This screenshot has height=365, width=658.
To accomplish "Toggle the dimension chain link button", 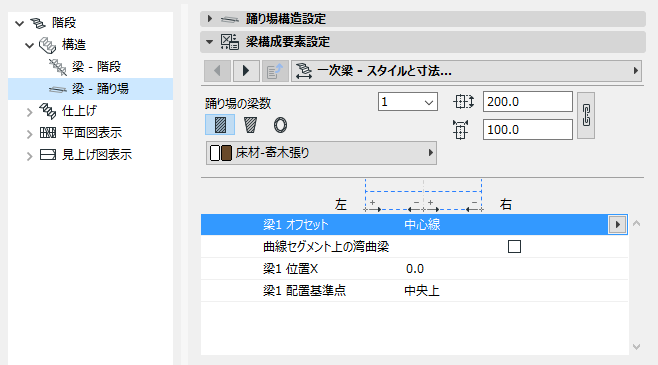I will [586, 115].
